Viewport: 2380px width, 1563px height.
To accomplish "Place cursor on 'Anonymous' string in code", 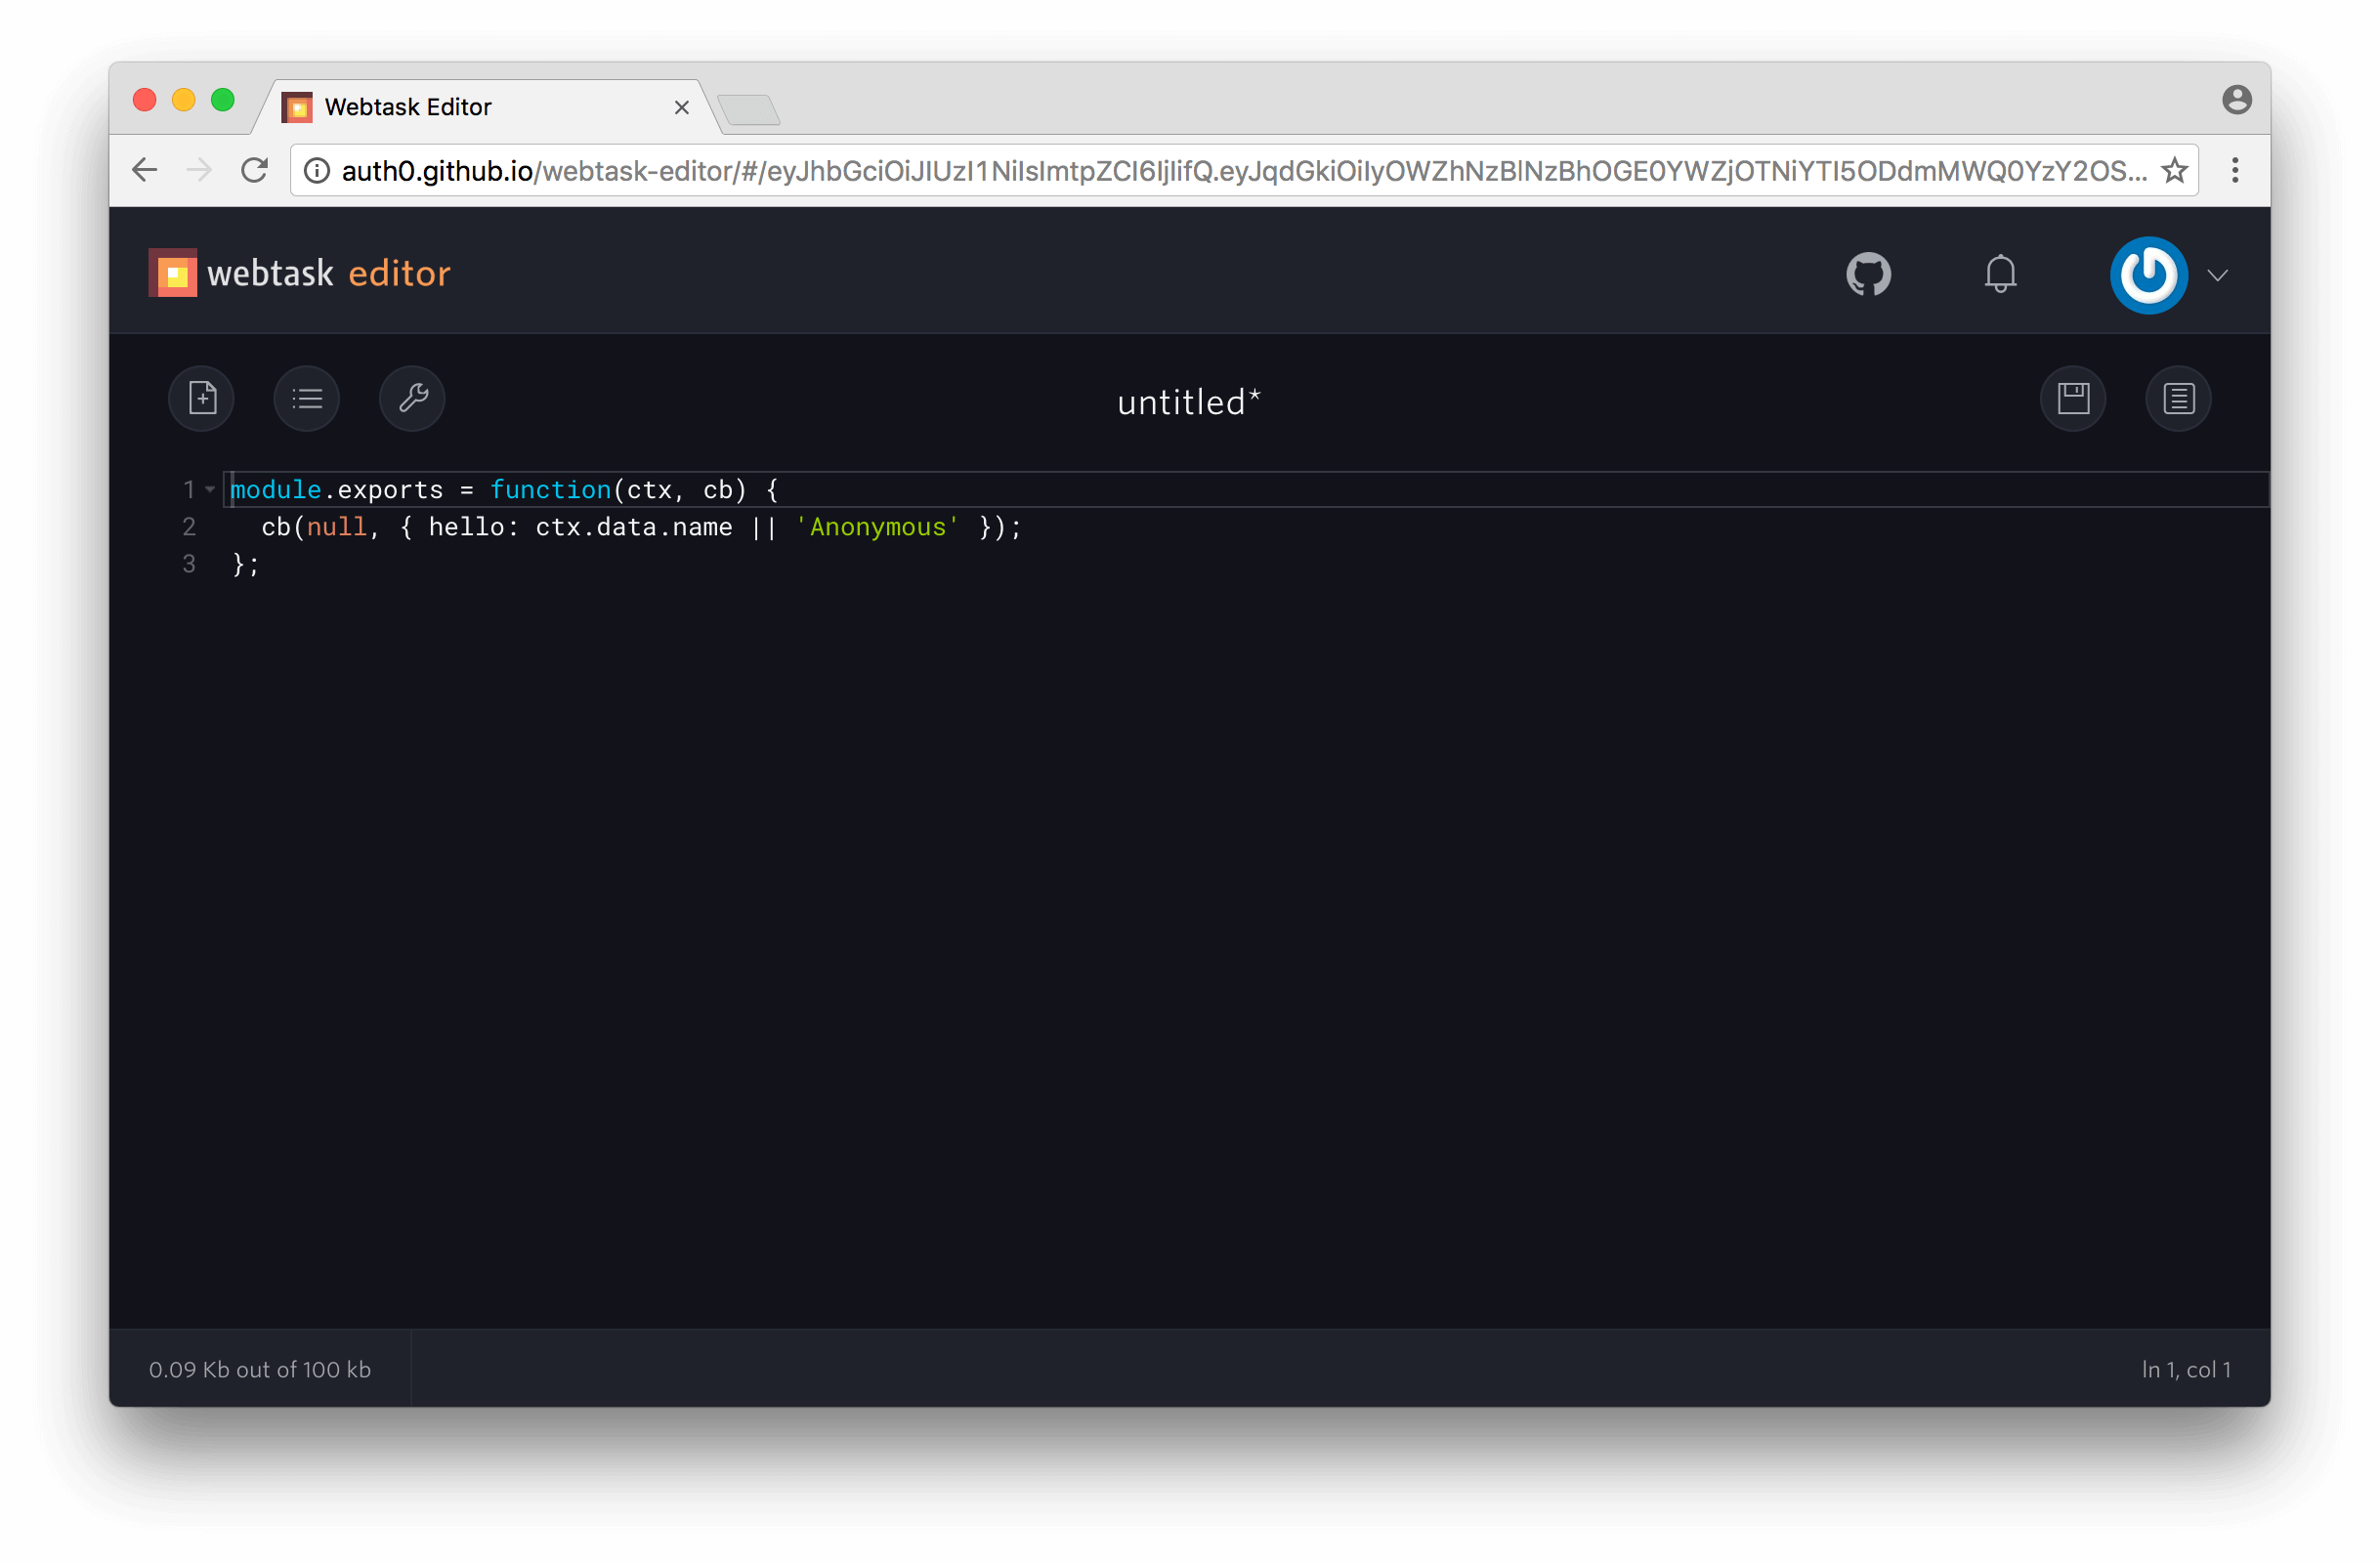I will [x=877, y=527].
